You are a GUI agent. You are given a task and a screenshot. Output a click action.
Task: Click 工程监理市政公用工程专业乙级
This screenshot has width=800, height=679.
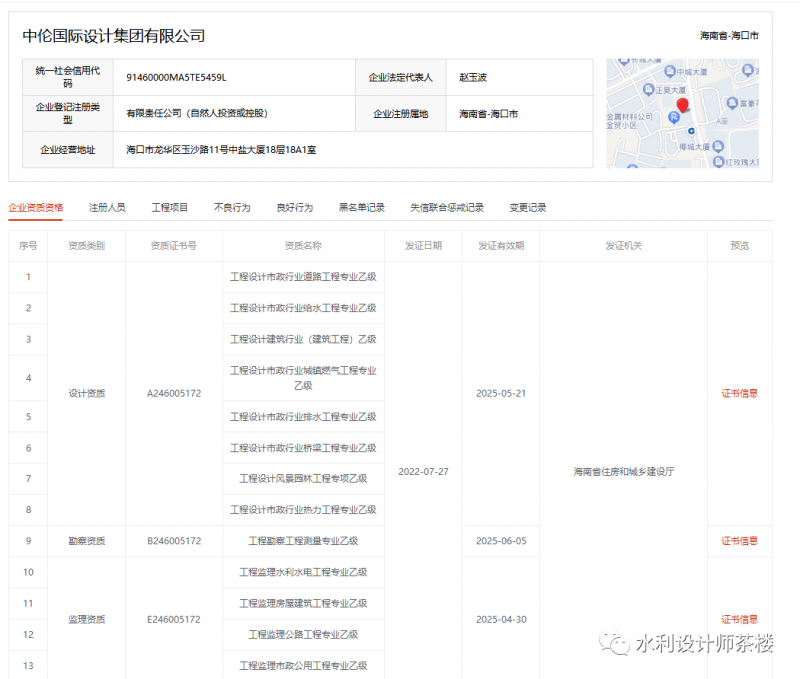pos(303,666)
